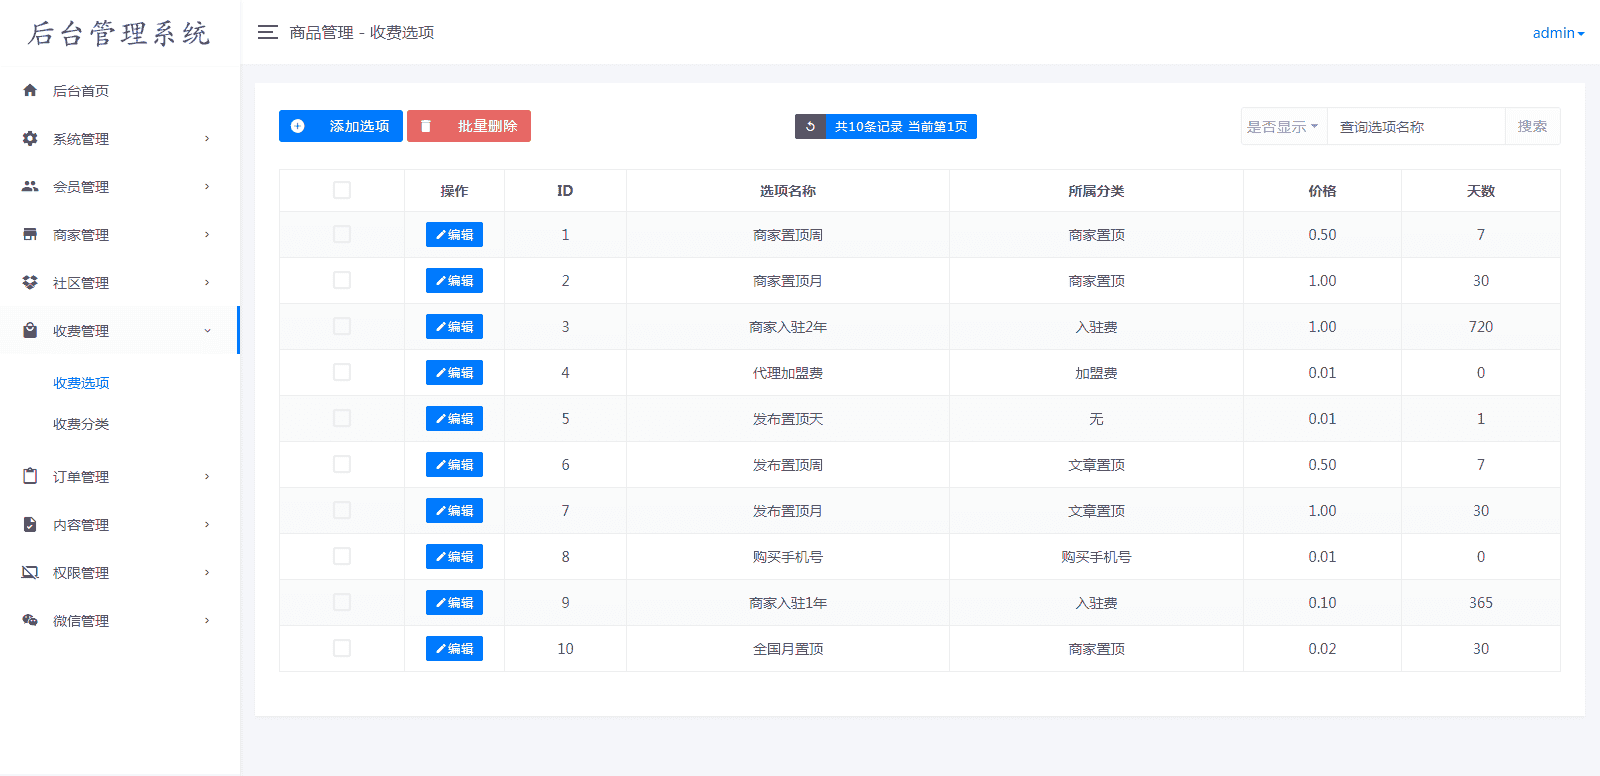
Task: Expand the 社区管理 chevron
Action: pos(207,282)
